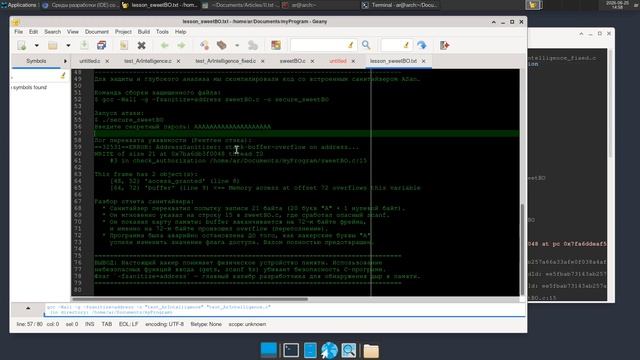Open the Applications menu in the top panel

[x=18, y=5]
